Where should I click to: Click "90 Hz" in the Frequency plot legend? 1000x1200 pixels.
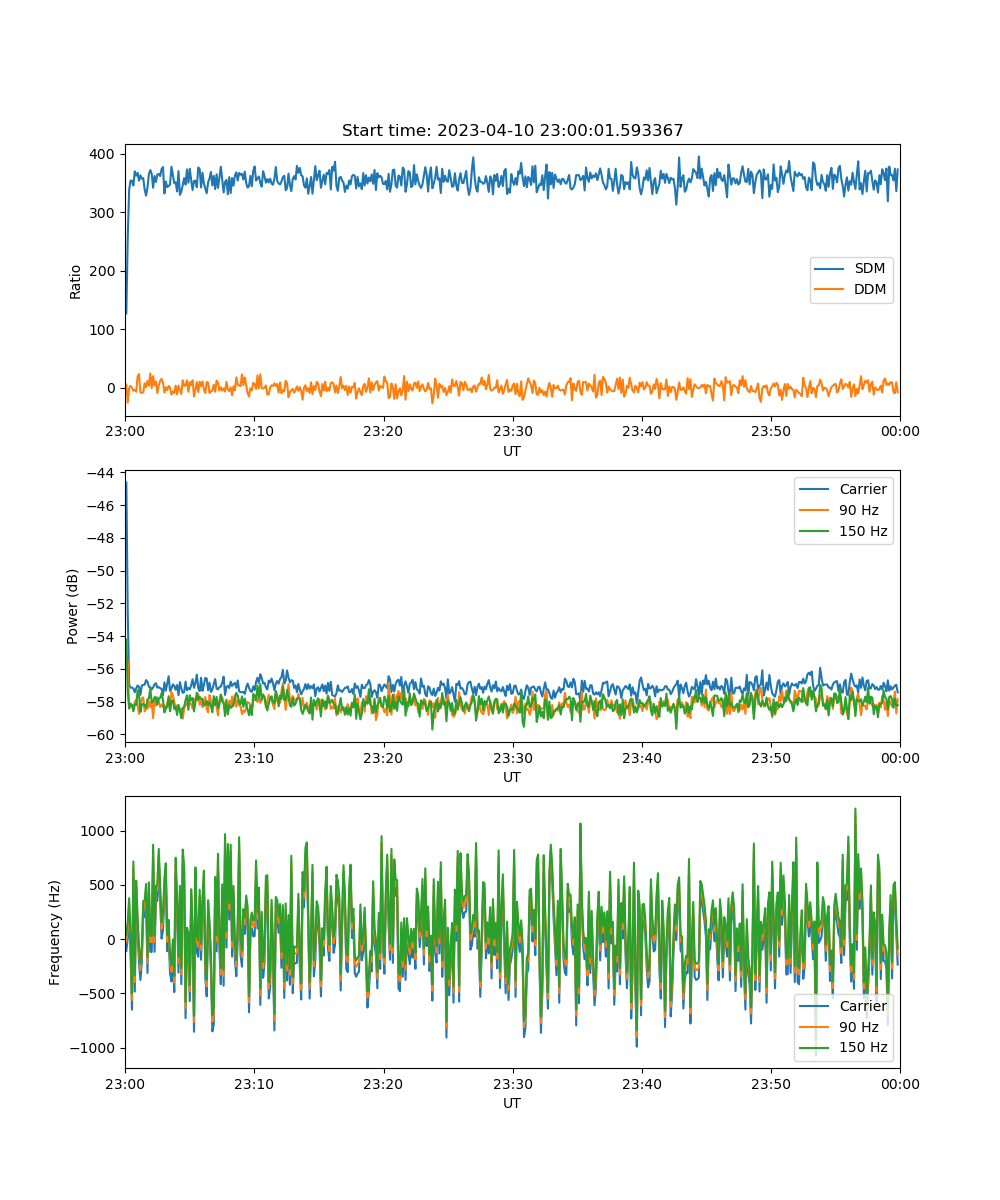tap(859, 1027)
